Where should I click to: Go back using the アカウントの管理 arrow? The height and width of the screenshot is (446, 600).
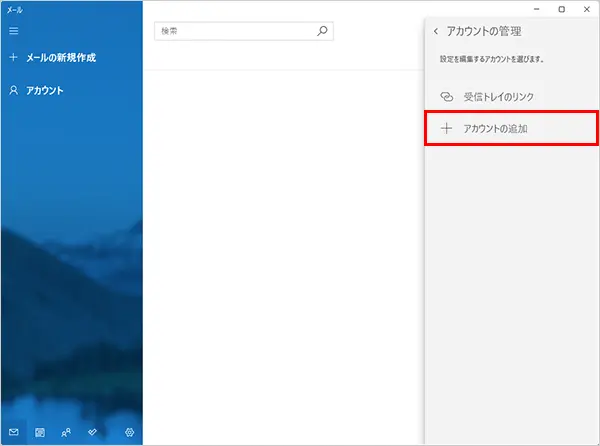point(436,31)
